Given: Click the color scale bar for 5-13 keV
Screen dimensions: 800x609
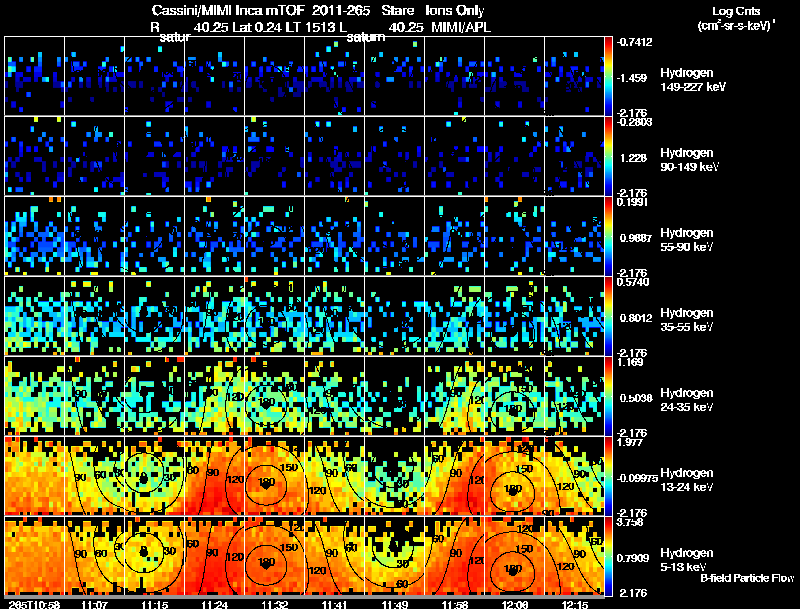Looking at the screenshot, I should [608, 556].
